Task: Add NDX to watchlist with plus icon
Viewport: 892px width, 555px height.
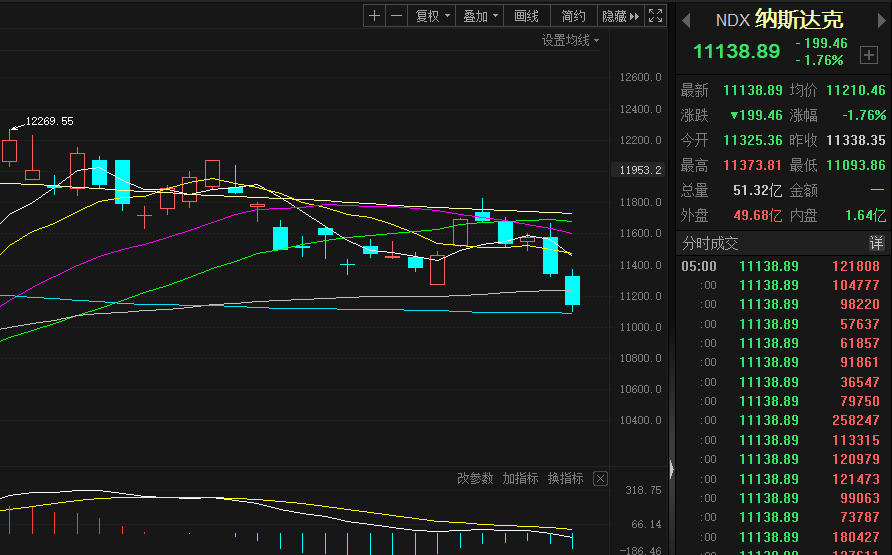Action: point(868,55)
